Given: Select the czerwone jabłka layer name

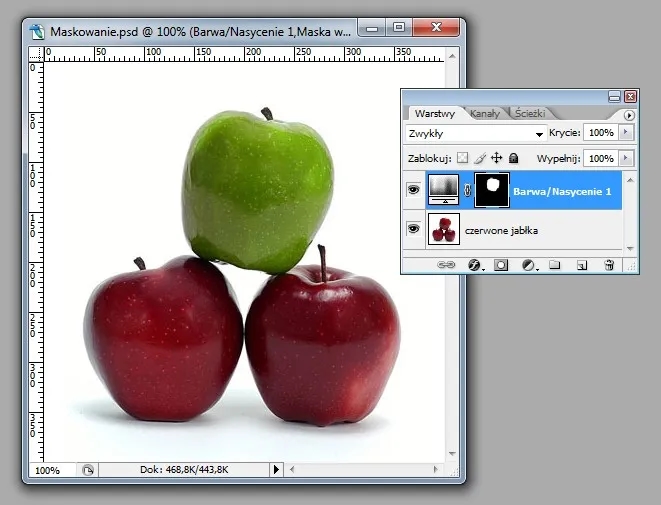Looking at the screenshot, I should [x=501, y=231].
